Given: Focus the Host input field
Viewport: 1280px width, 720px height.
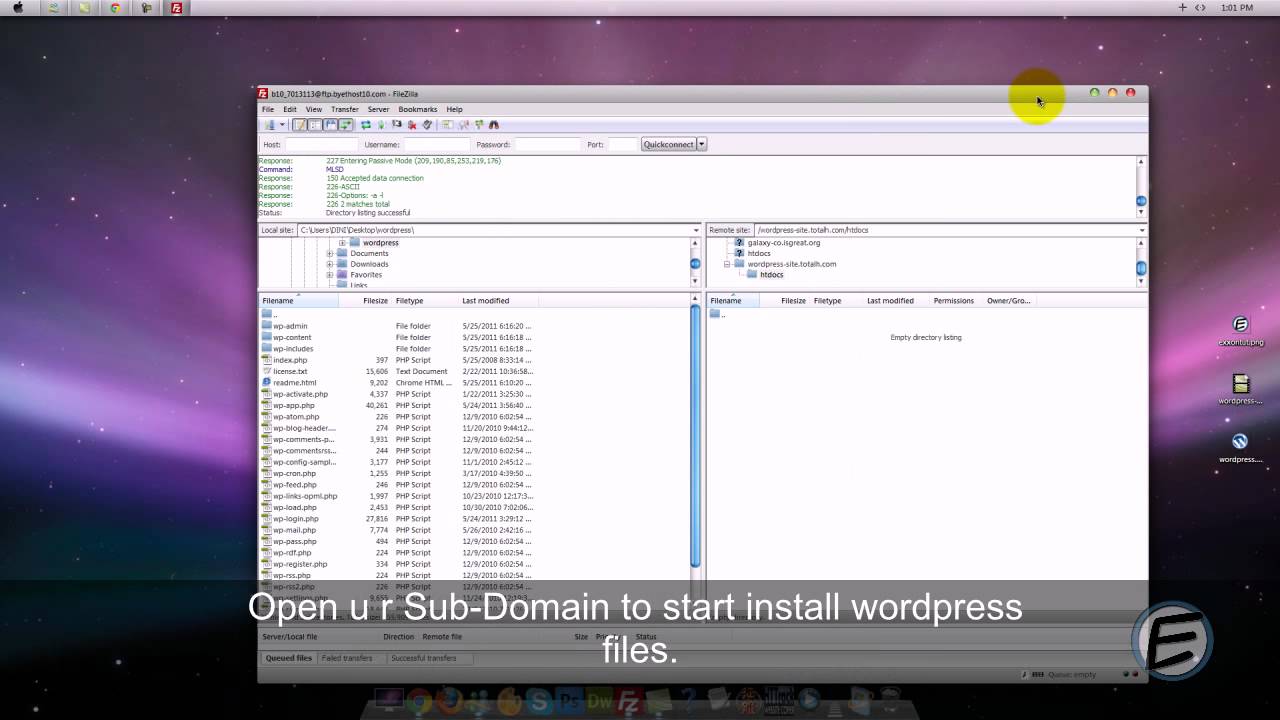Looking at the screenshot, I should (x=321, y=144).
